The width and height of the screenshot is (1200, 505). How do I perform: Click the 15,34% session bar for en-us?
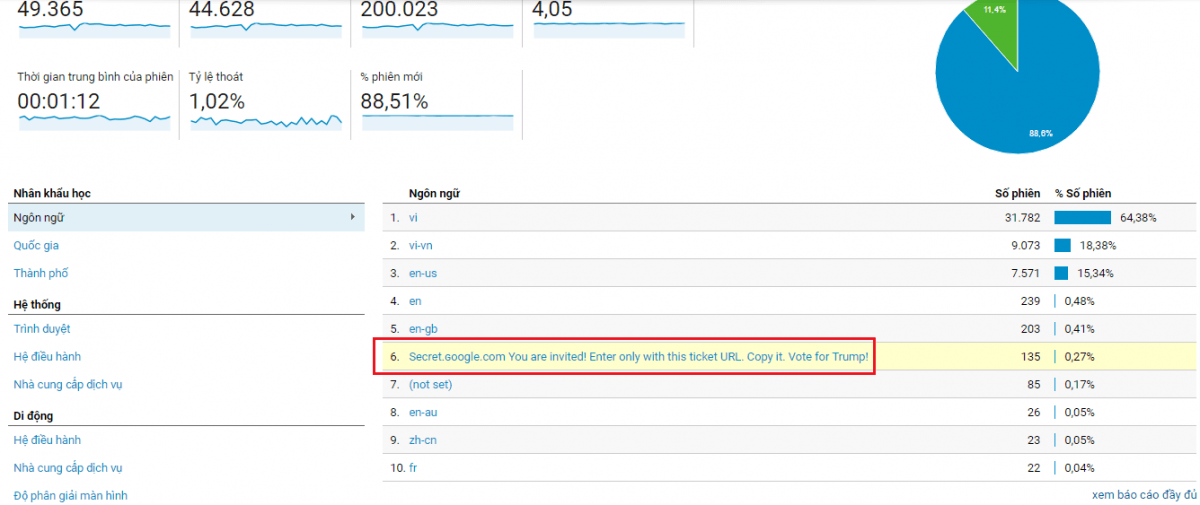click(1061, 273)
